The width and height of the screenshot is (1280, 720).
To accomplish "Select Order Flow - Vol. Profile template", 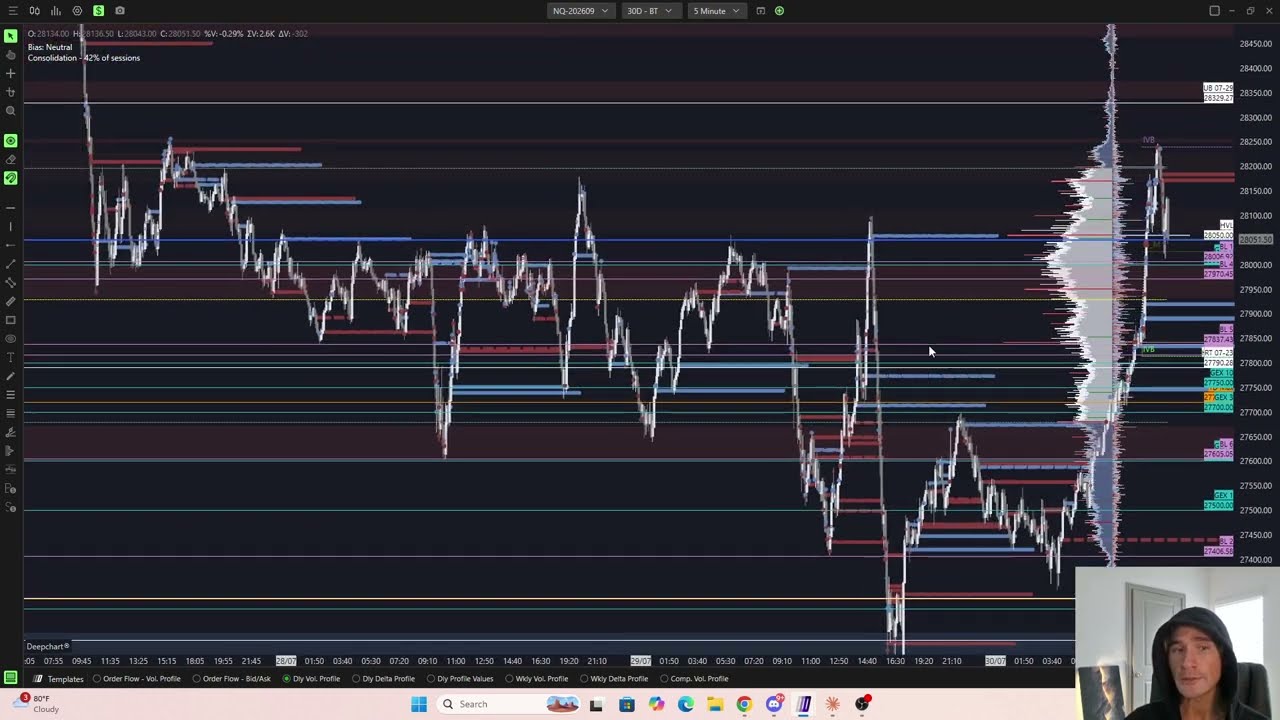I will pyautogui.click(x=136, y=679).
